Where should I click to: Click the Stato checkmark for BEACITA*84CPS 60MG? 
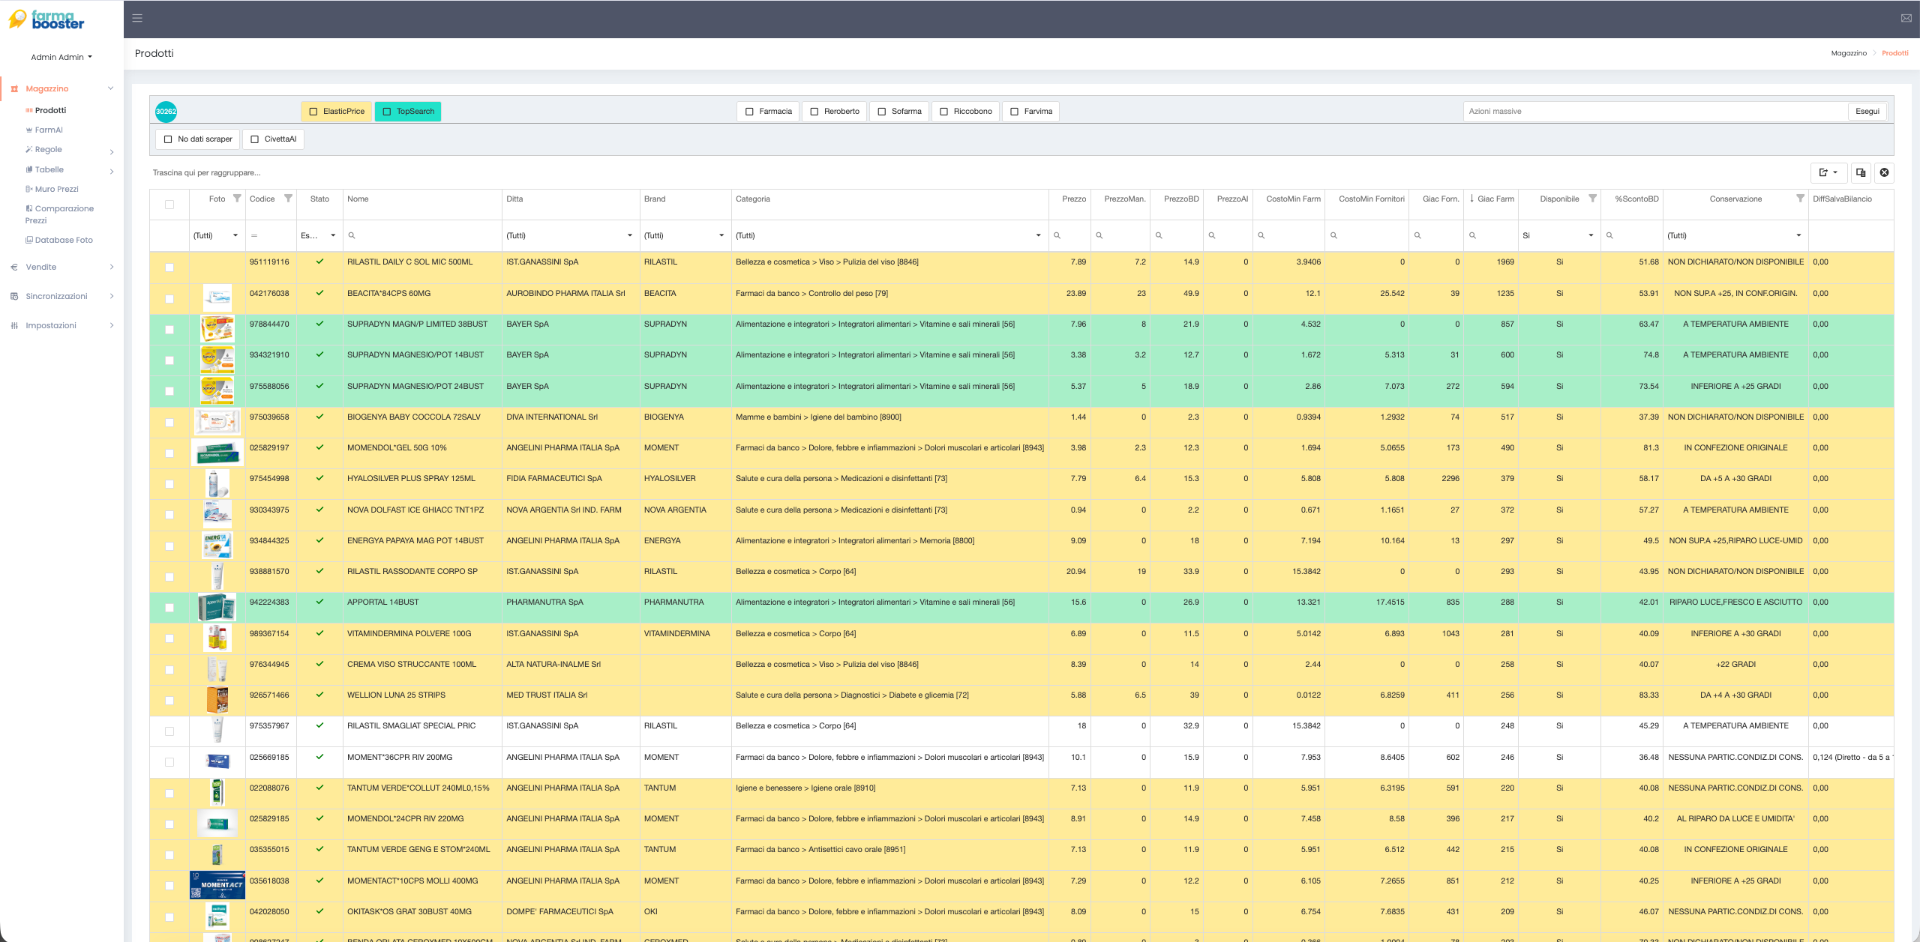click(x=320, y=293)
